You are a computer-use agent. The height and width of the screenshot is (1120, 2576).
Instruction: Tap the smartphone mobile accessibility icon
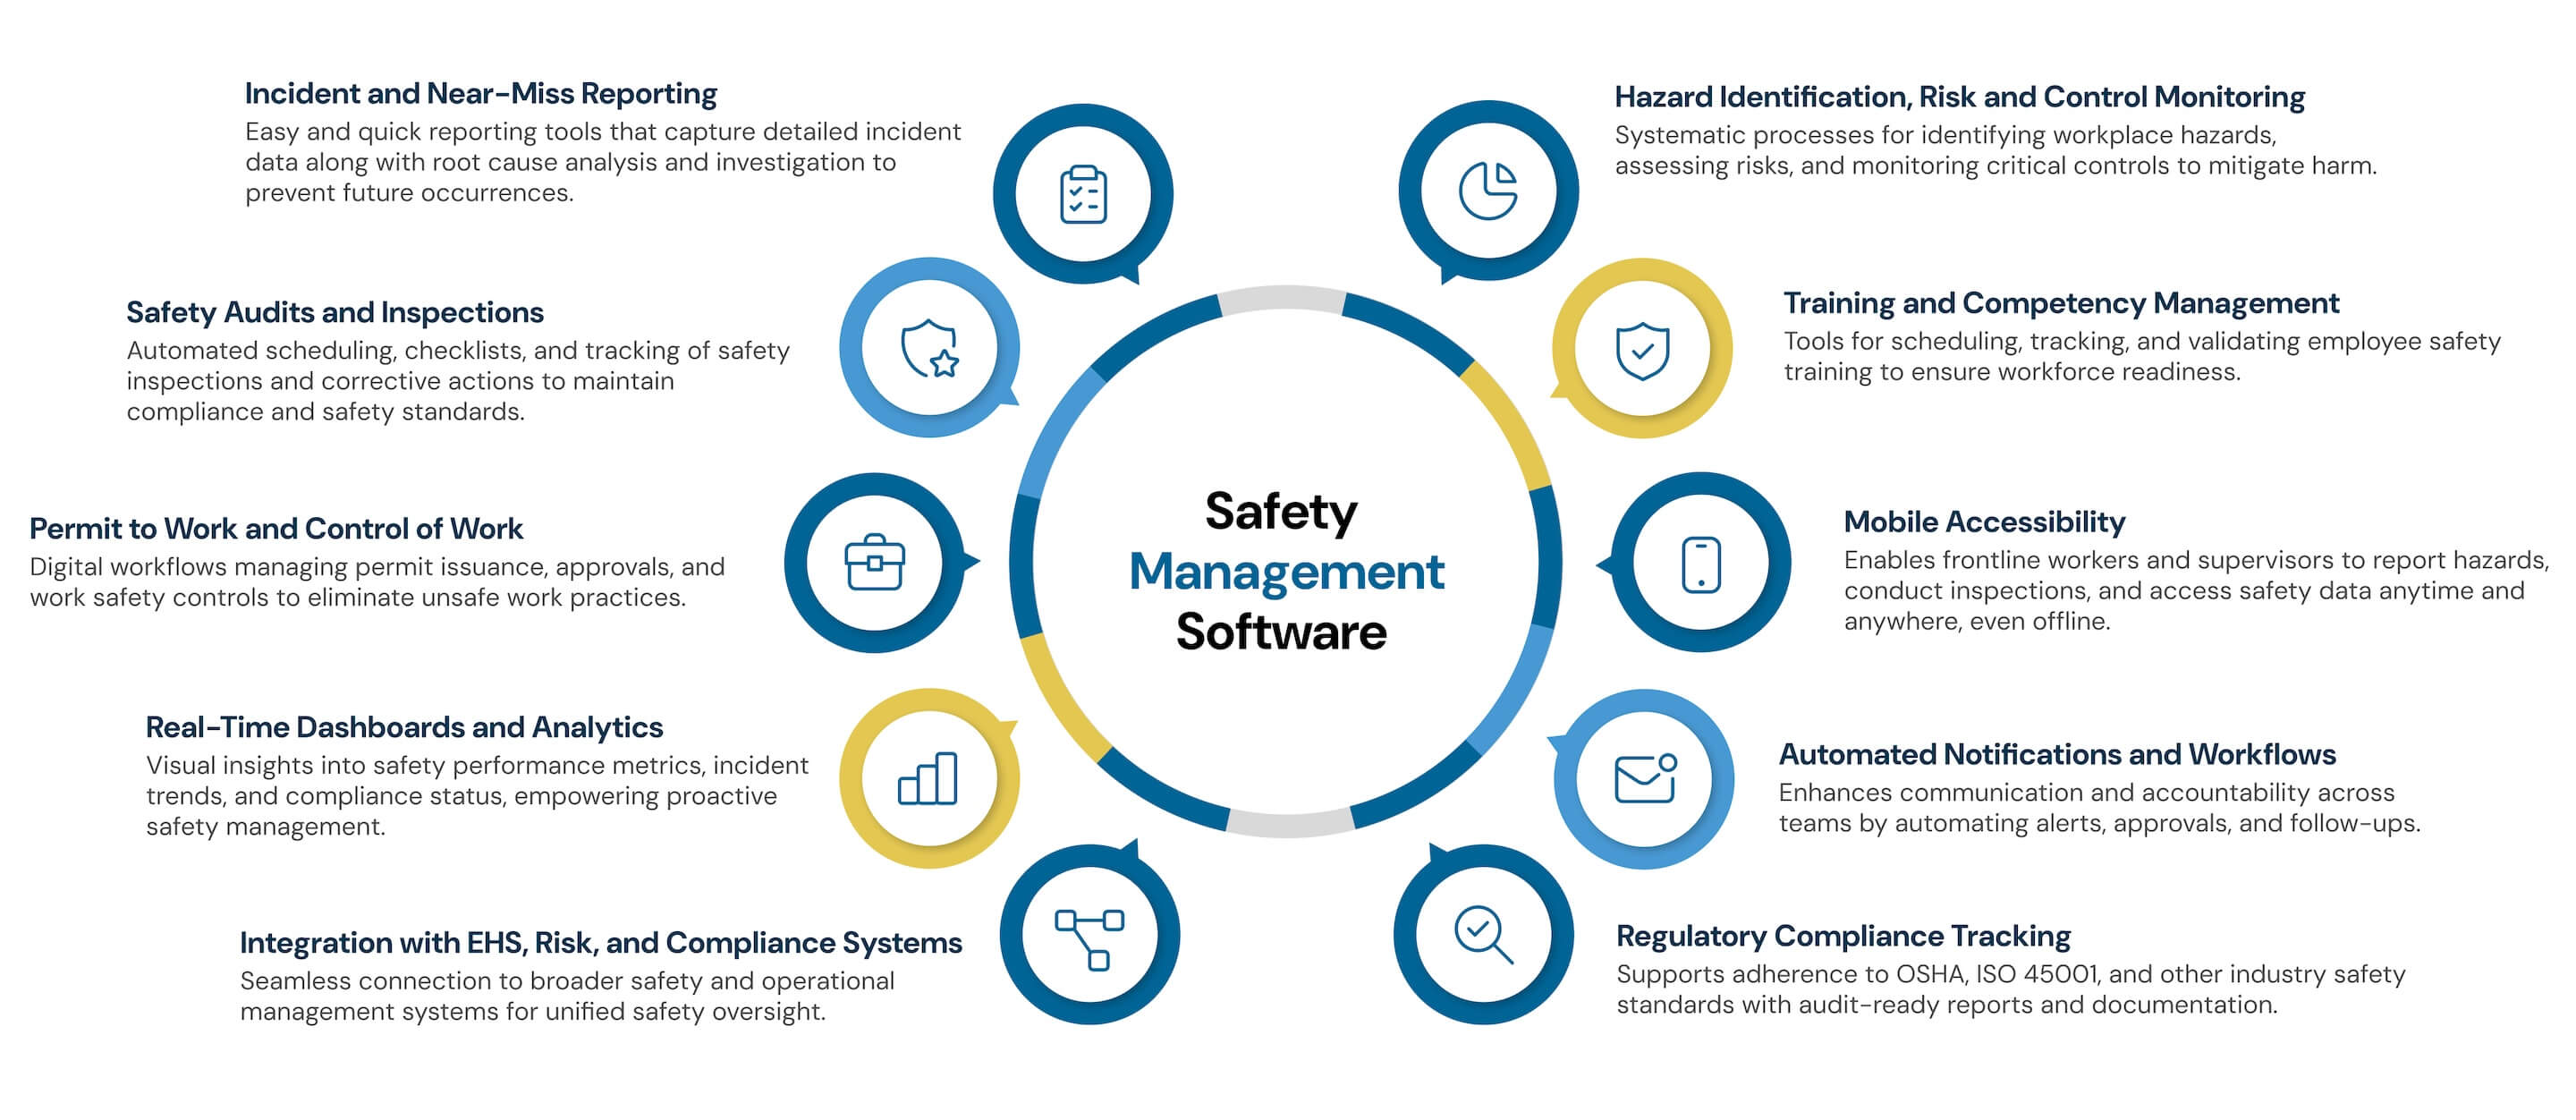pyautogui.click(x=1701, y=564)
